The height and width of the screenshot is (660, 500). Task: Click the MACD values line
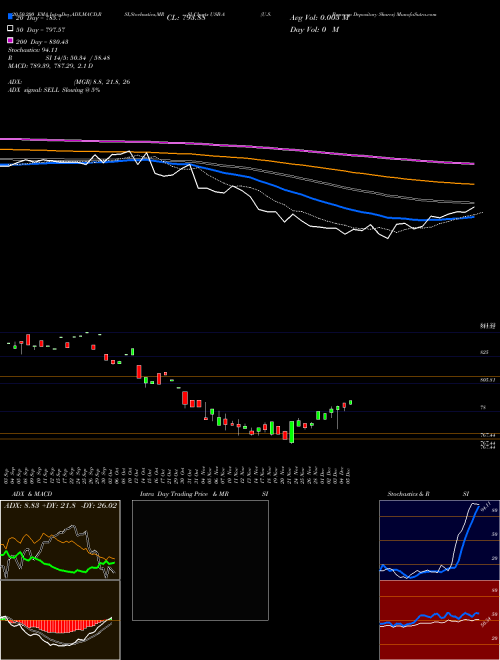coord(51,66)
